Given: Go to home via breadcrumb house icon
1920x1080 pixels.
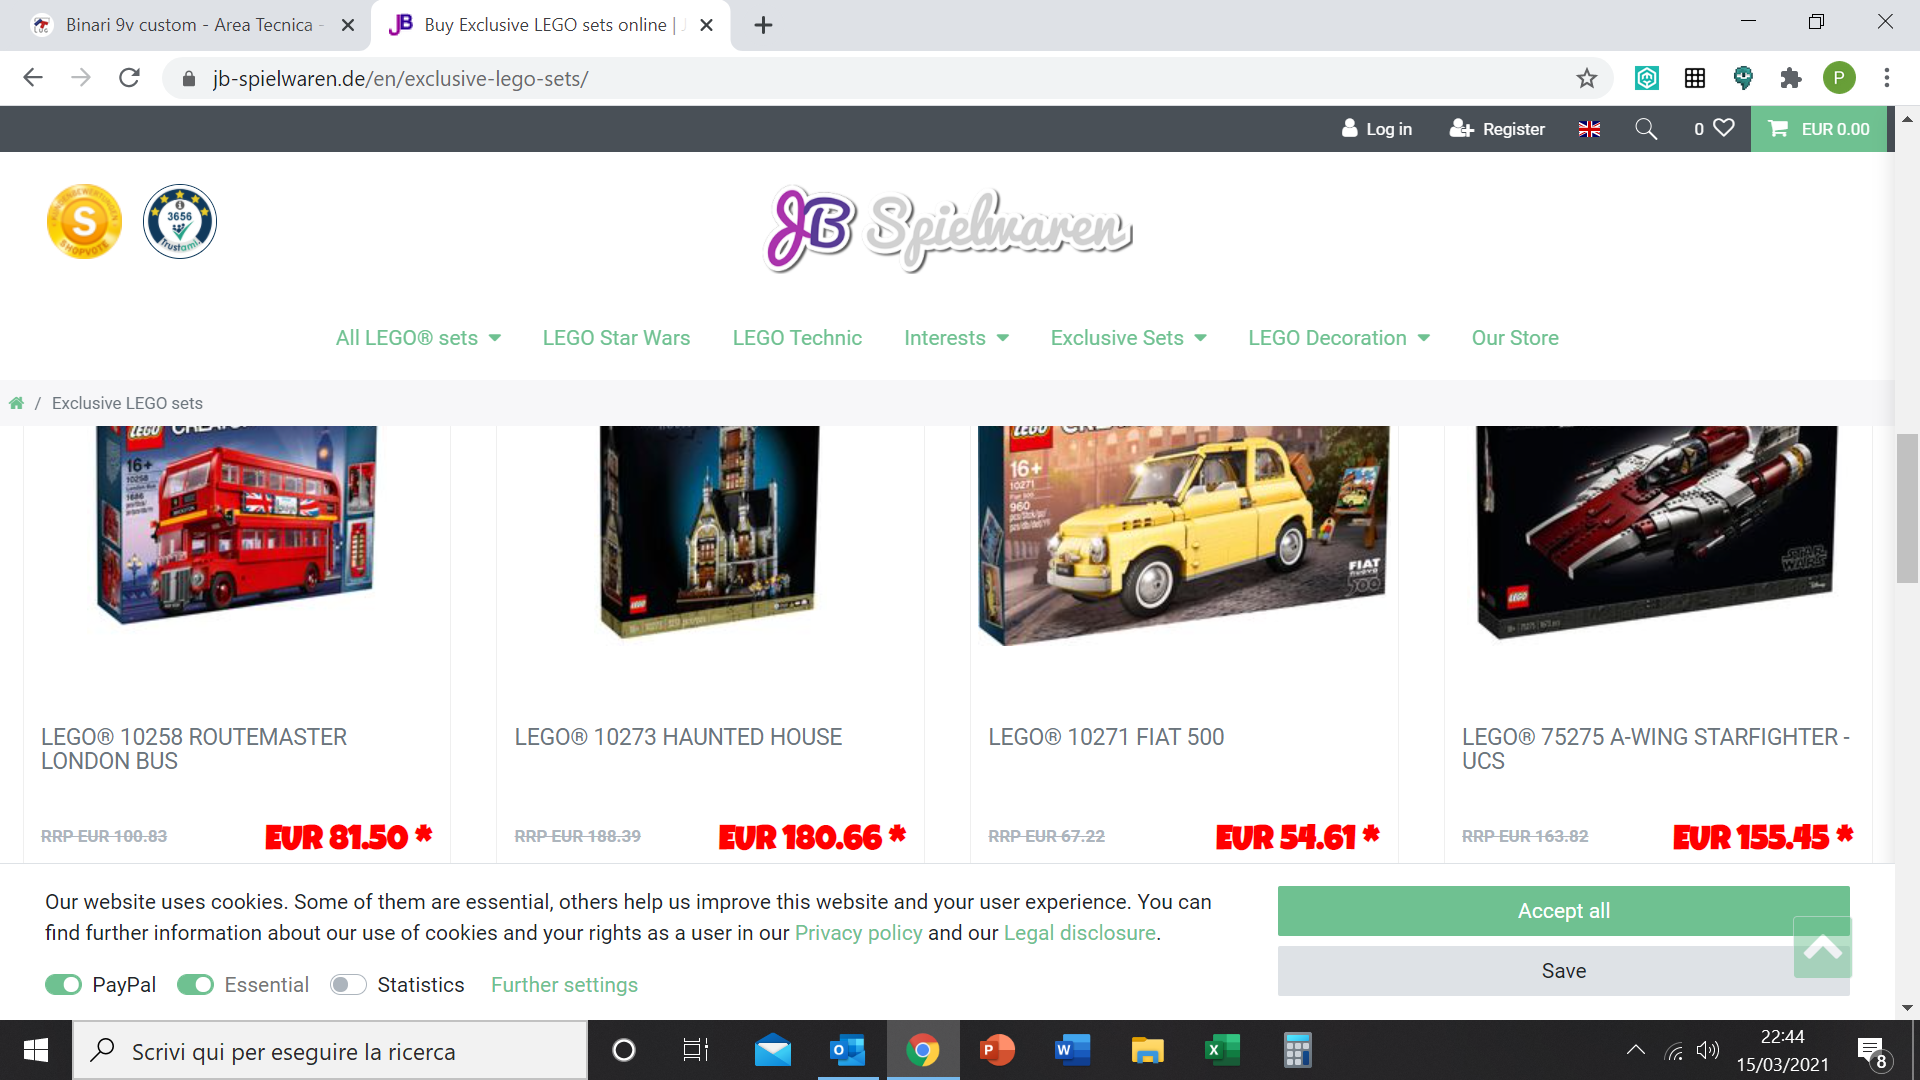Looking at the screenshot, I should coord(16,403).
